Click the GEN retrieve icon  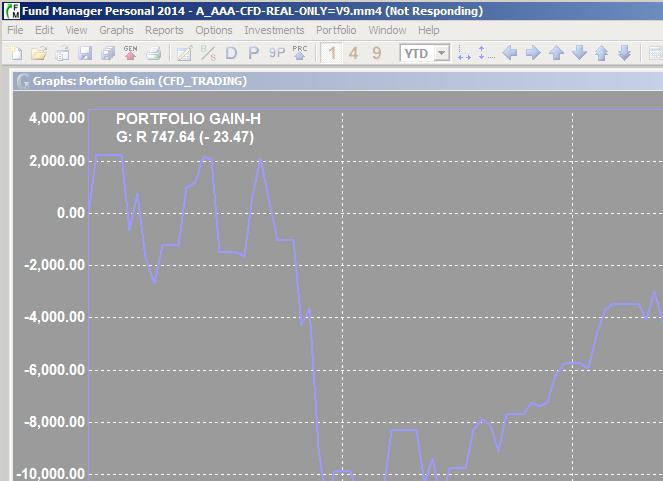click(131, 53)
